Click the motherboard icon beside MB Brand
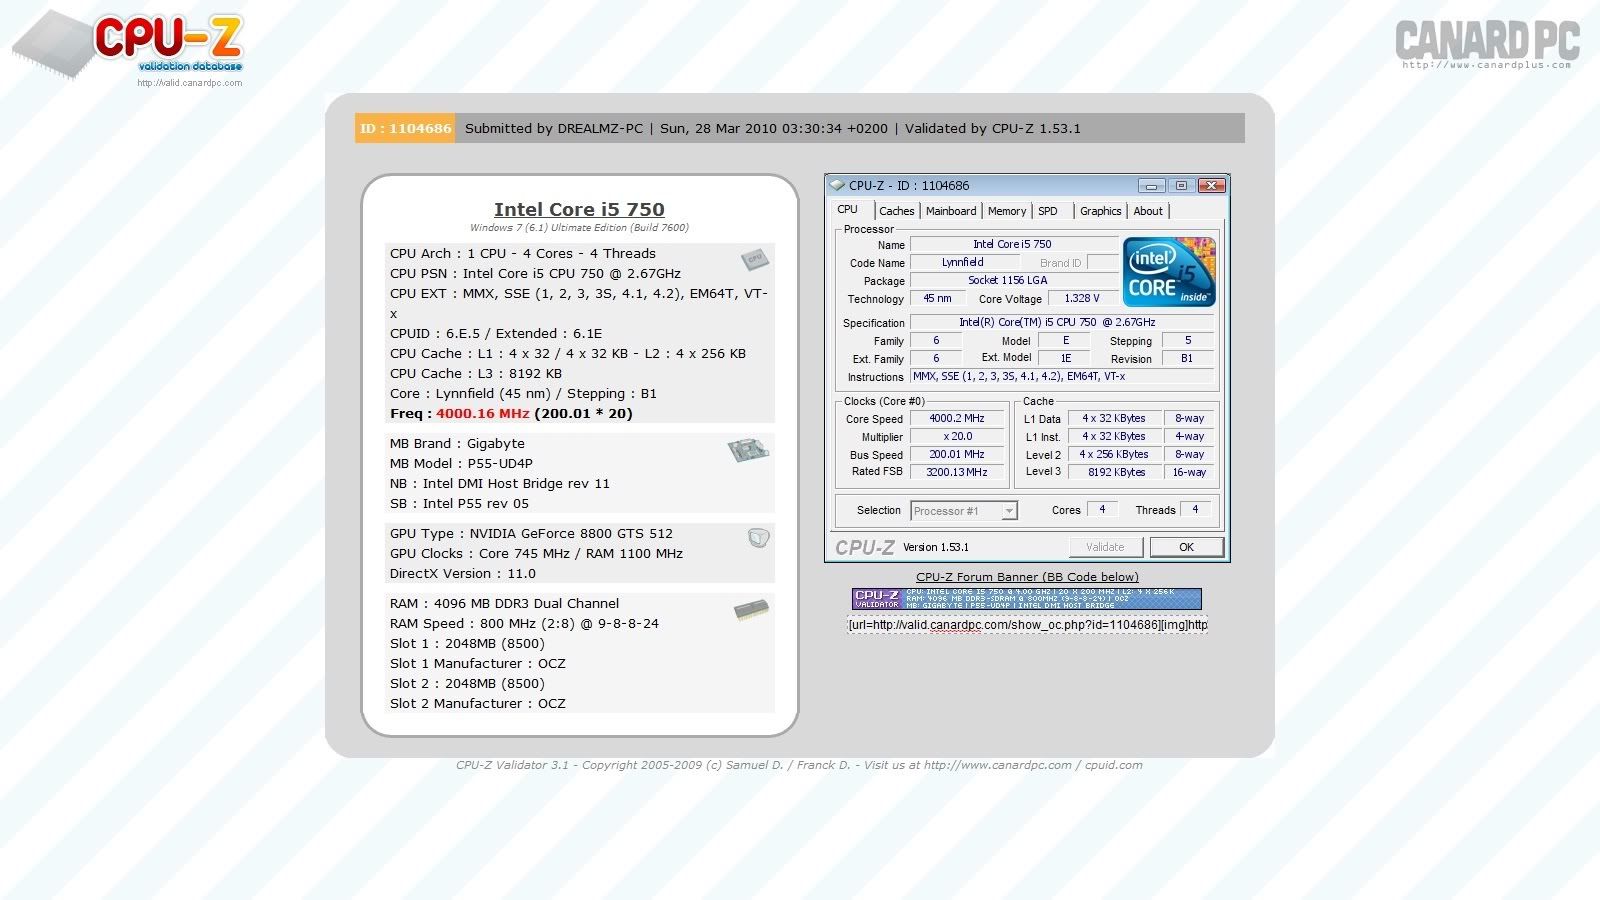The width and height of the screenshot is (1600, 900). click(x=747, y=450)
